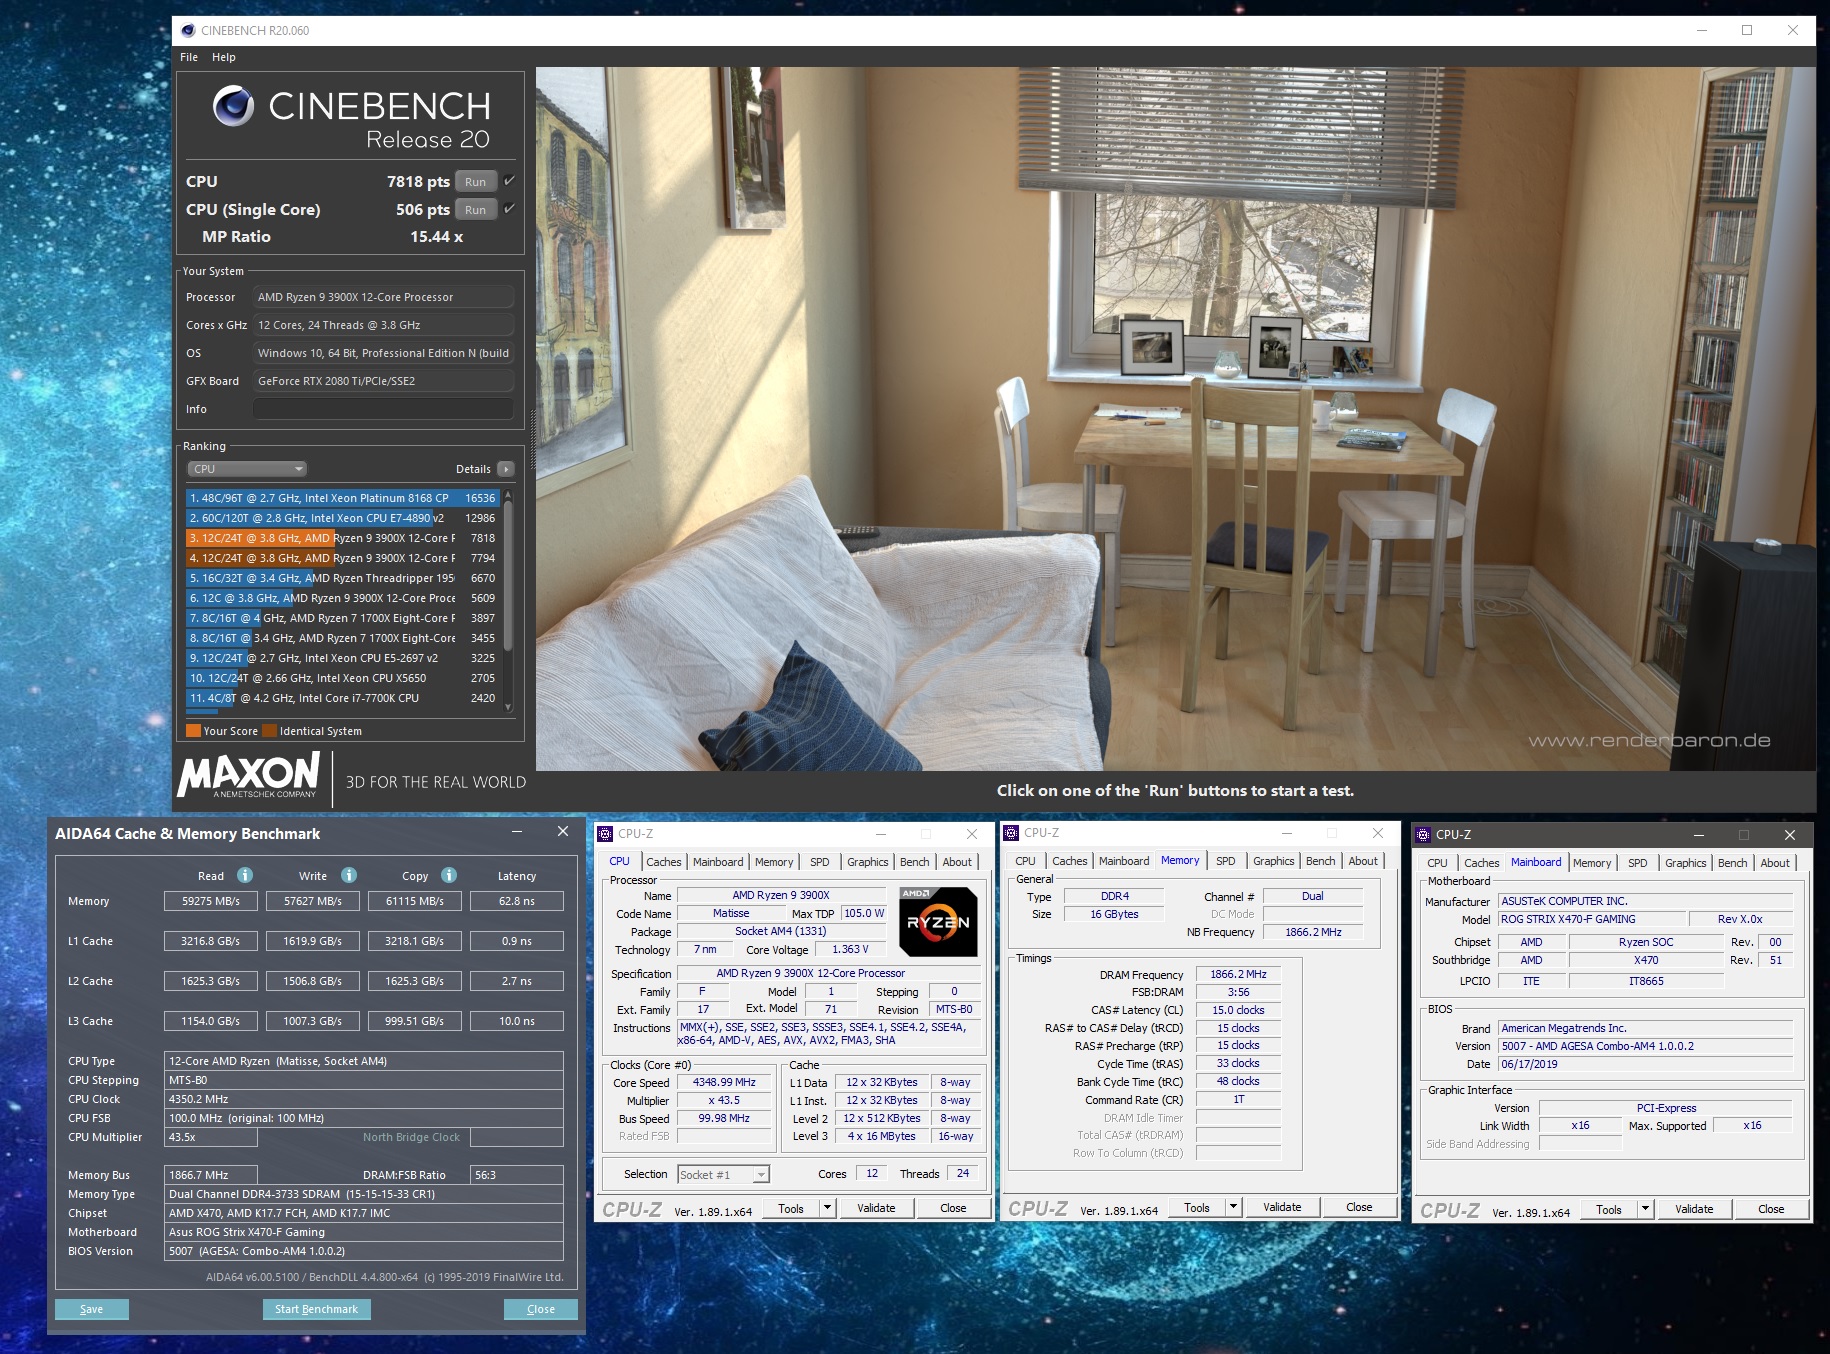The width and height of the screenshot is (1830, 1354).
Task: Open the Help menu in Cinebench
Action: coord(224,57)
